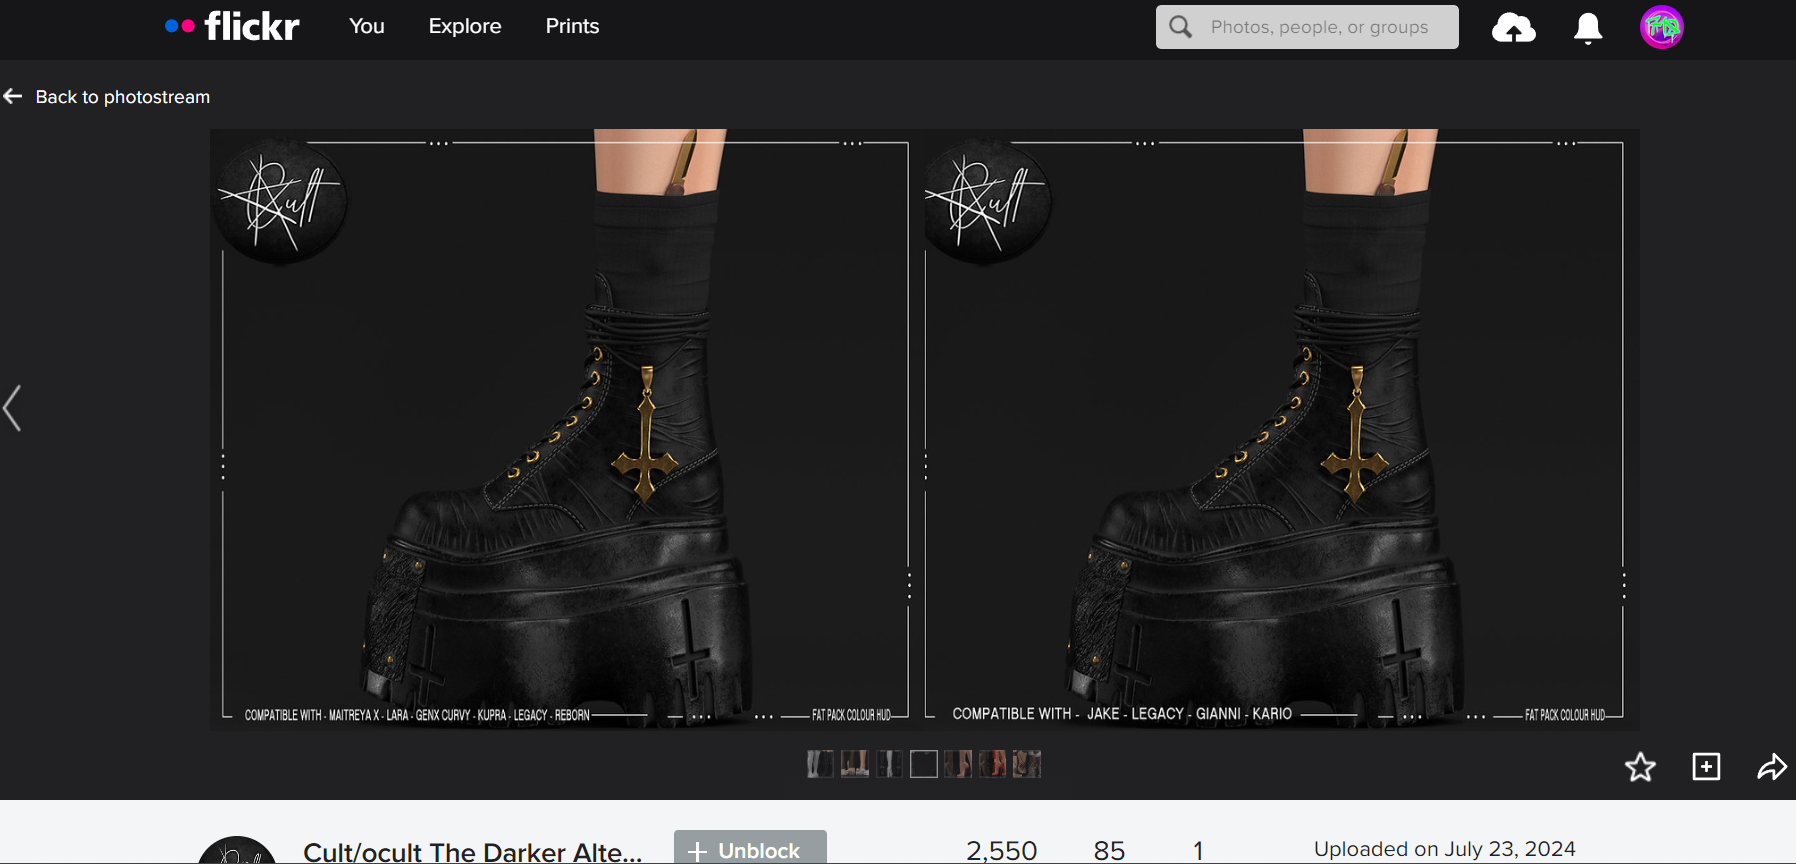This screenshot has height=864, width=1796.
Task: Open the You menu
Action: pos(367,26)
